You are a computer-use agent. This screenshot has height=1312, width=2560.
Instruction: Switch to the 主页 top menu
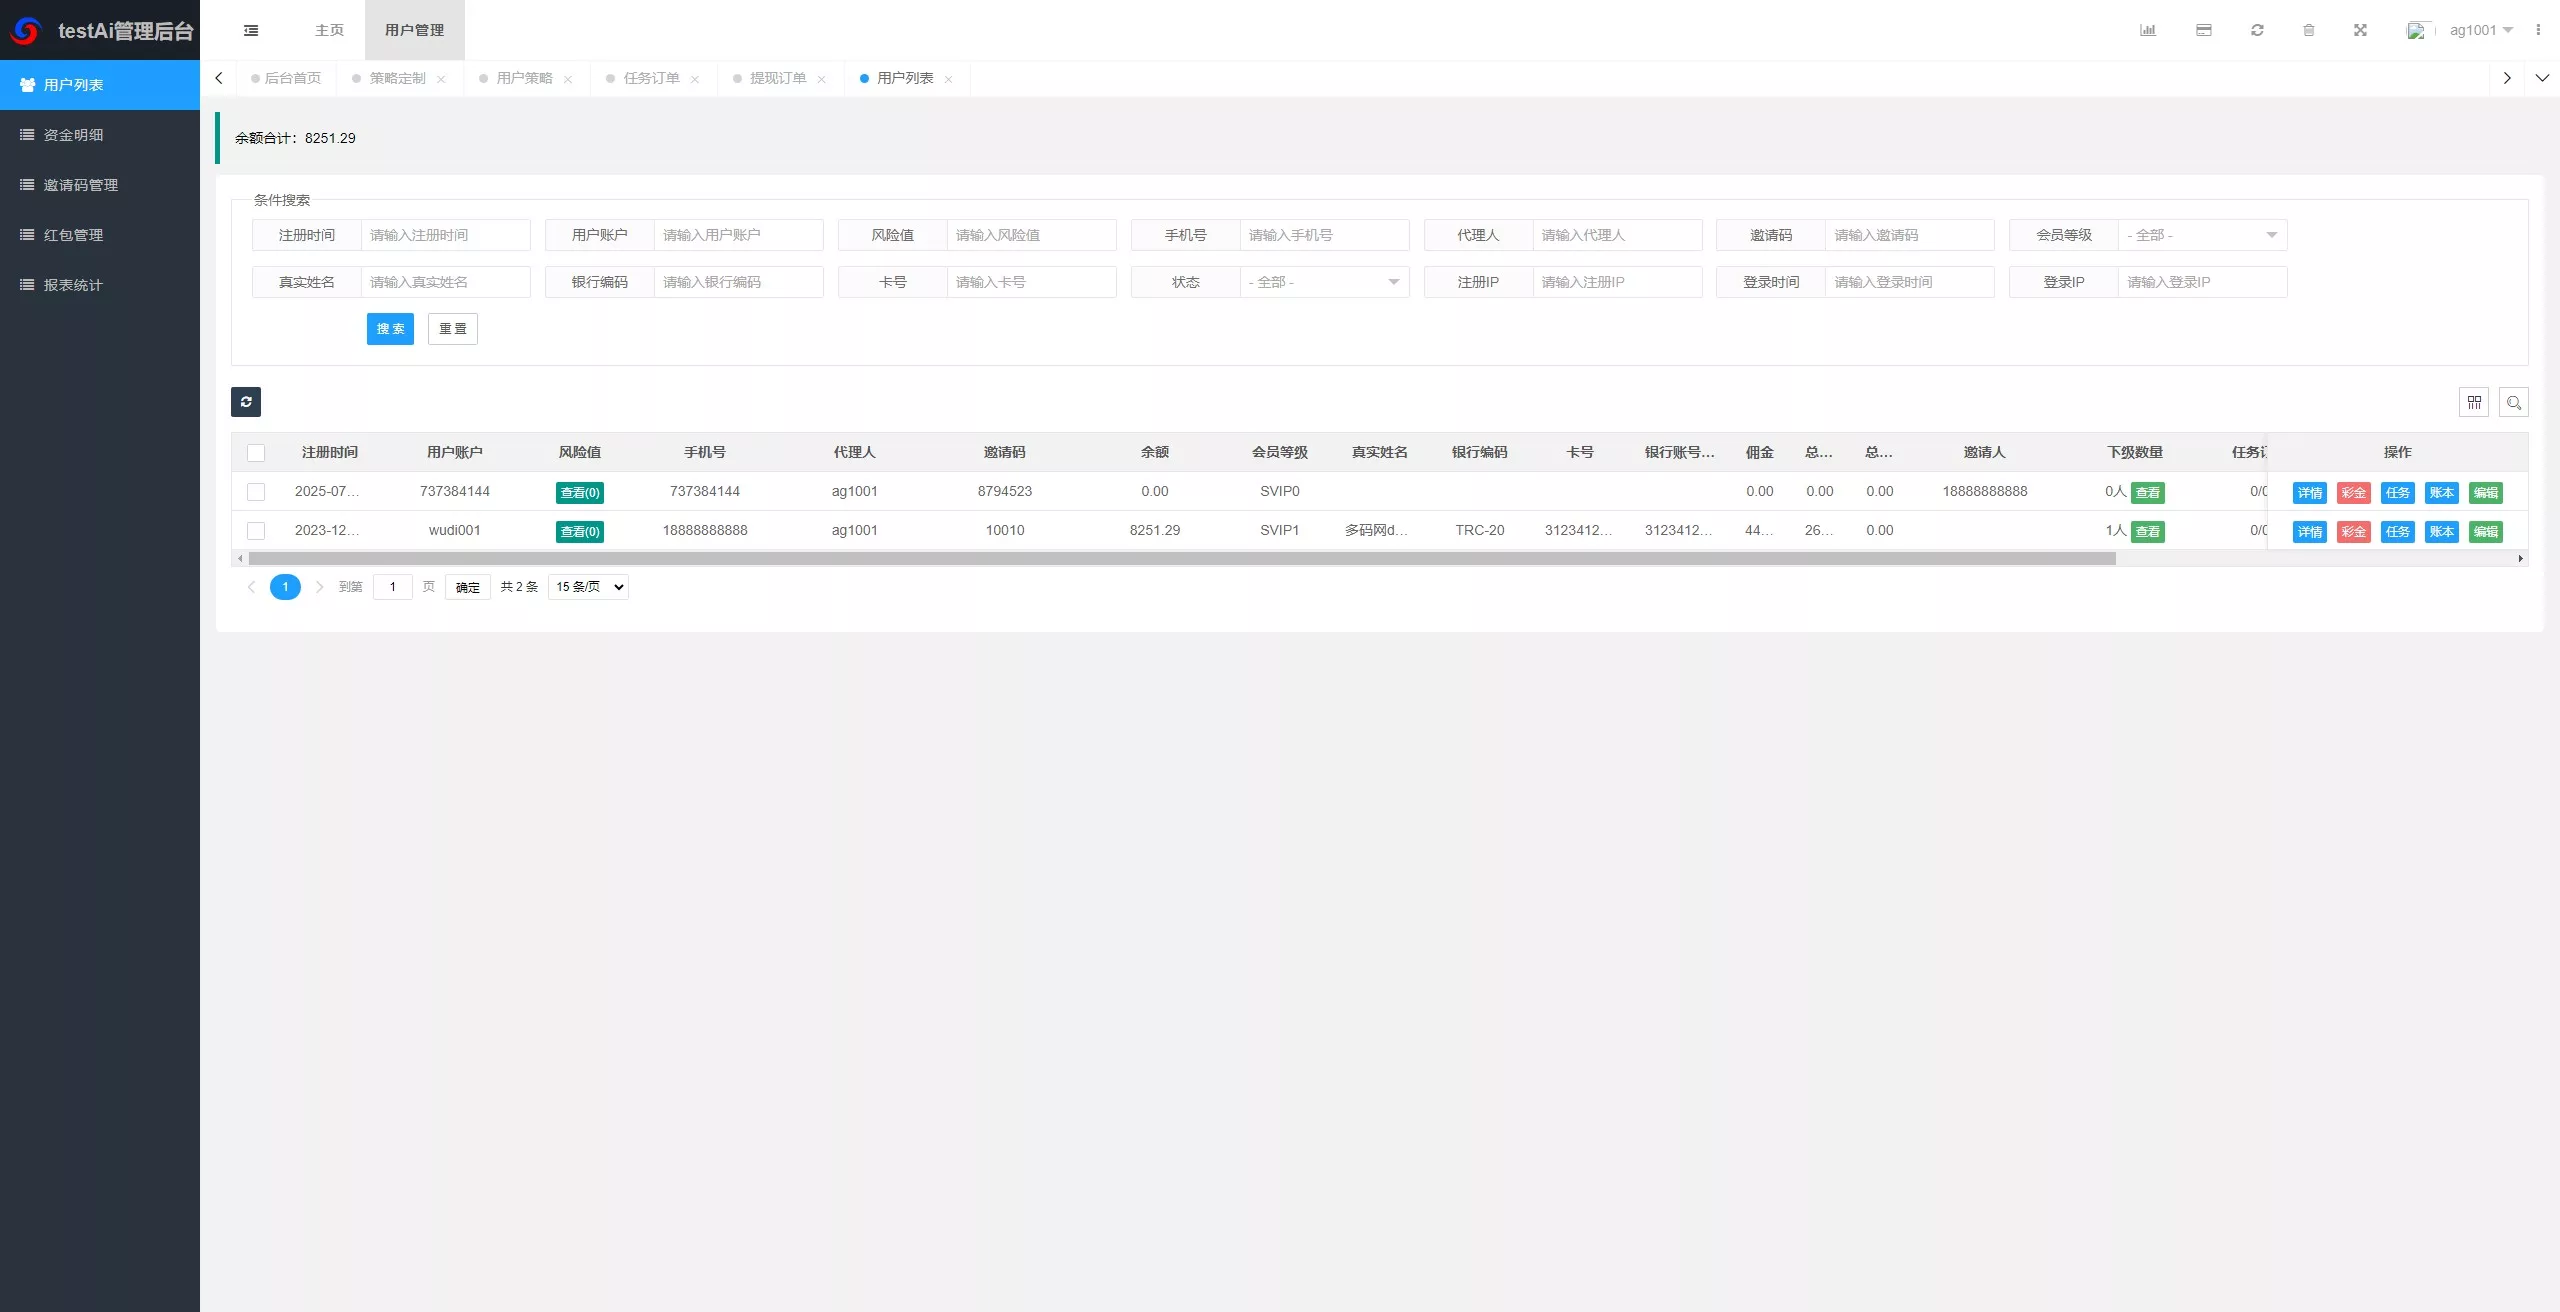pyautogui.click(x=329, y=30)
